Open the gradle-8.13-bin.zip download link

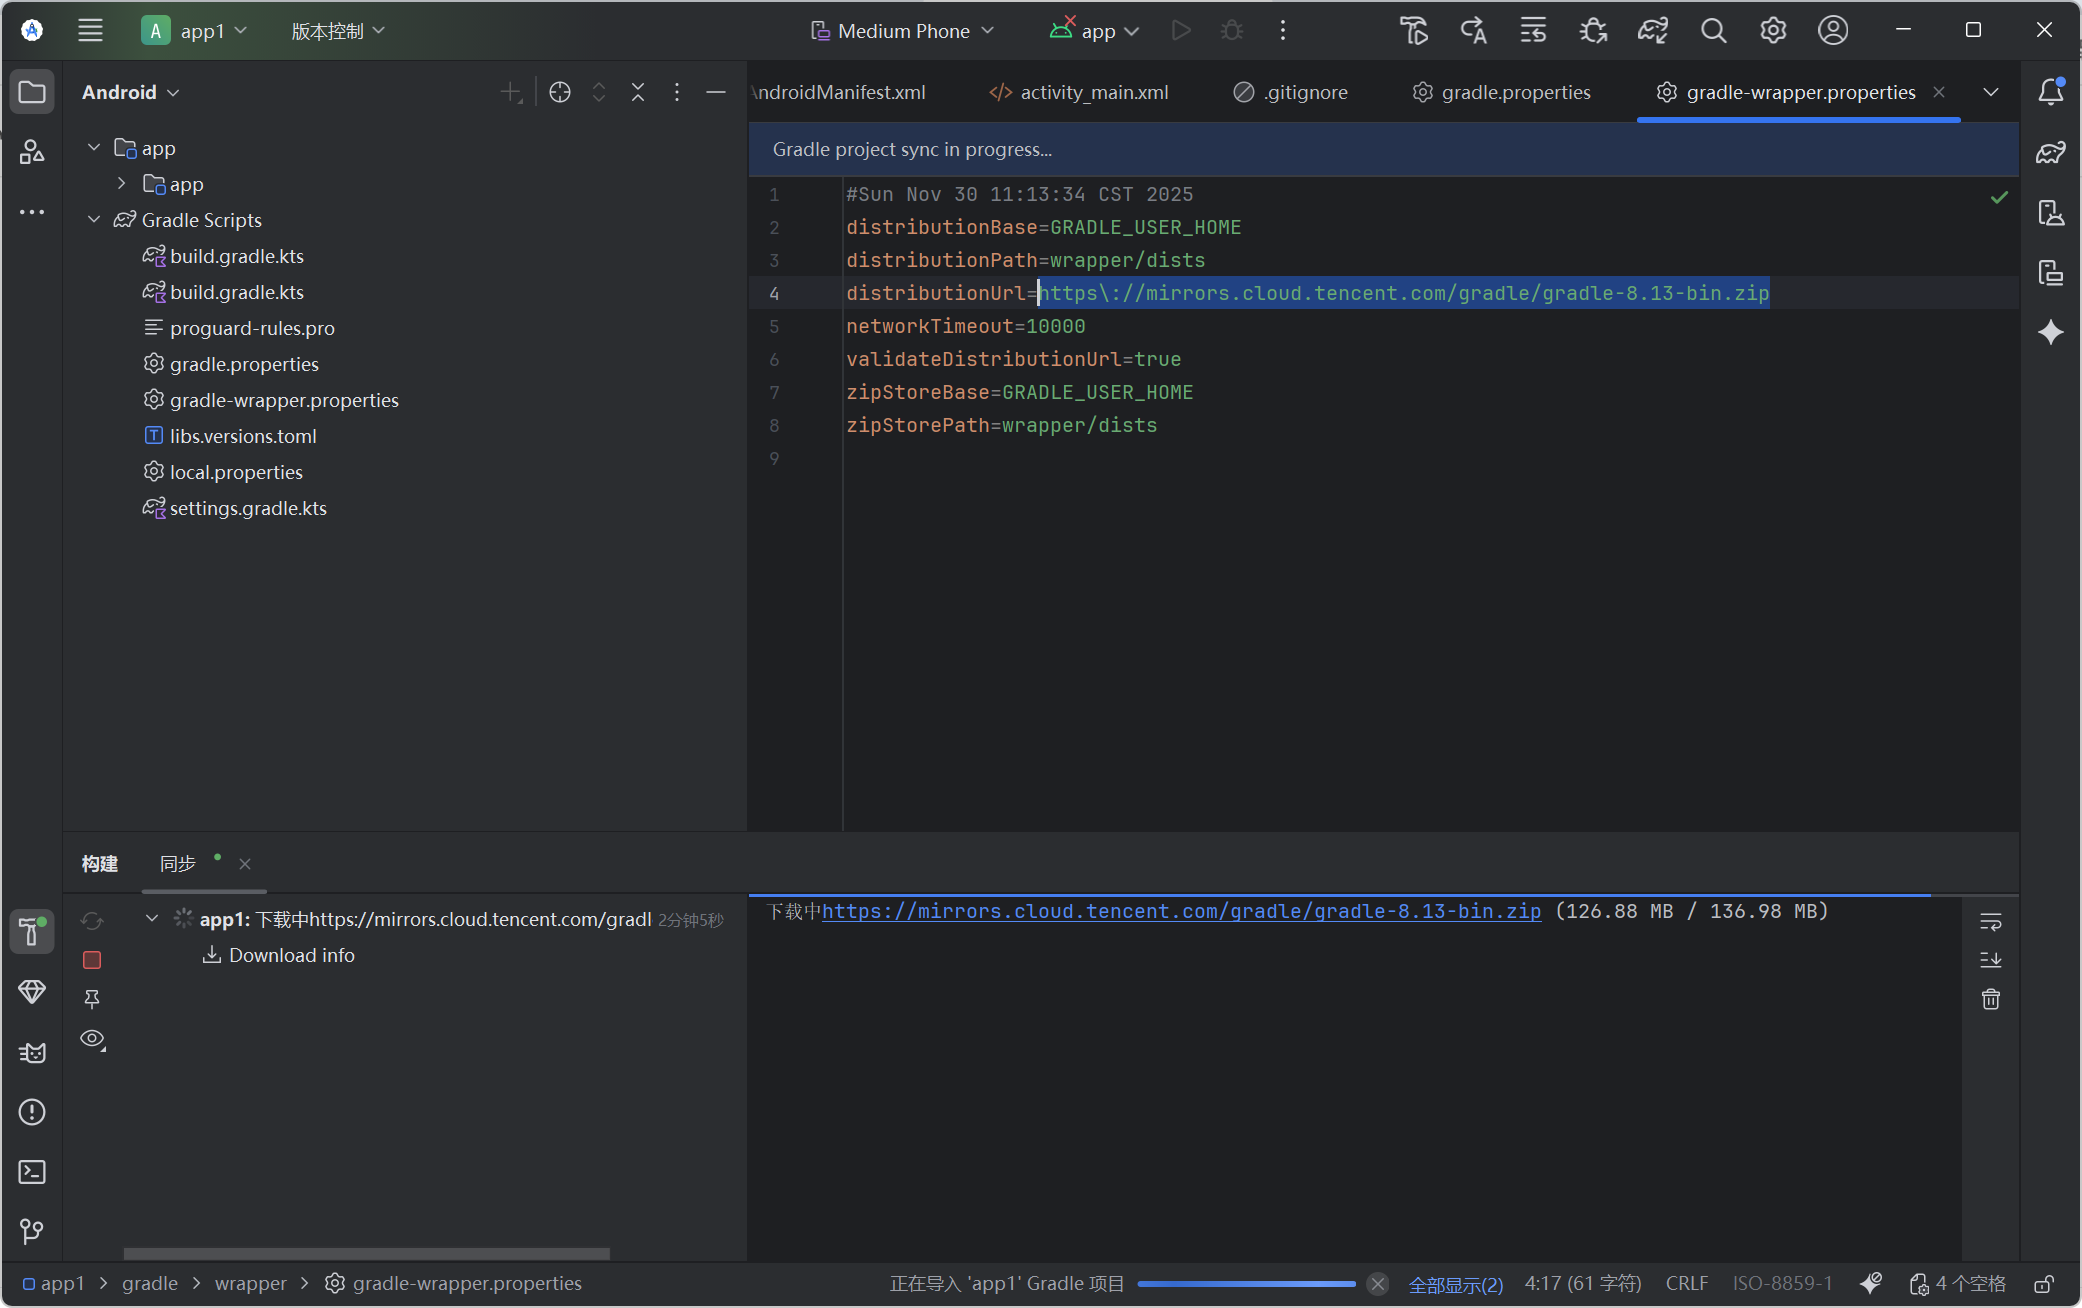click(1182, 911)
